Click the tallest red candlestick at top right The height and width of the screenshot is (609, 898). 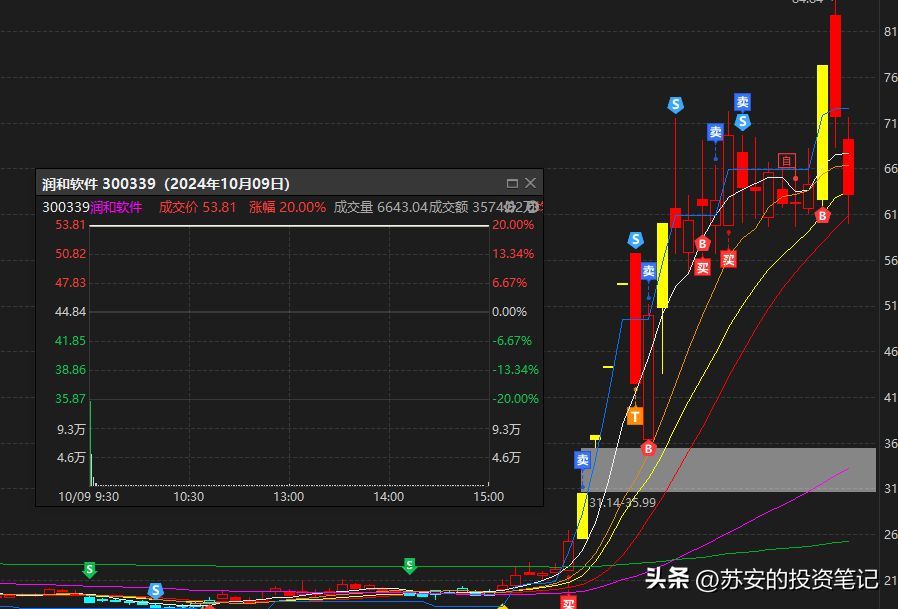click(x=835, y=65)
